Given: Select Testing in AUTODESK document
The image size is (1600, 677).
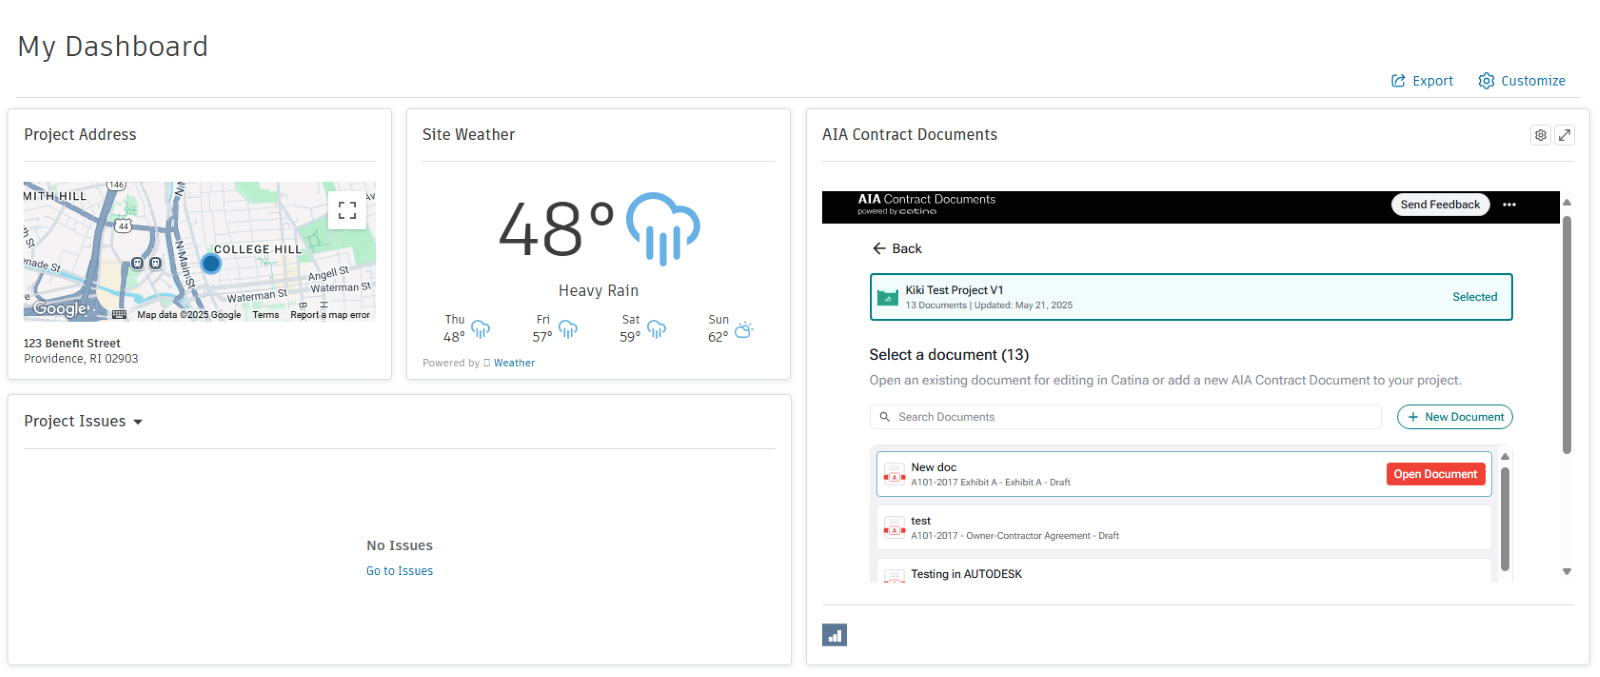Looking at the screenshot, I should pyautogui.click(x=1184, y=573).
